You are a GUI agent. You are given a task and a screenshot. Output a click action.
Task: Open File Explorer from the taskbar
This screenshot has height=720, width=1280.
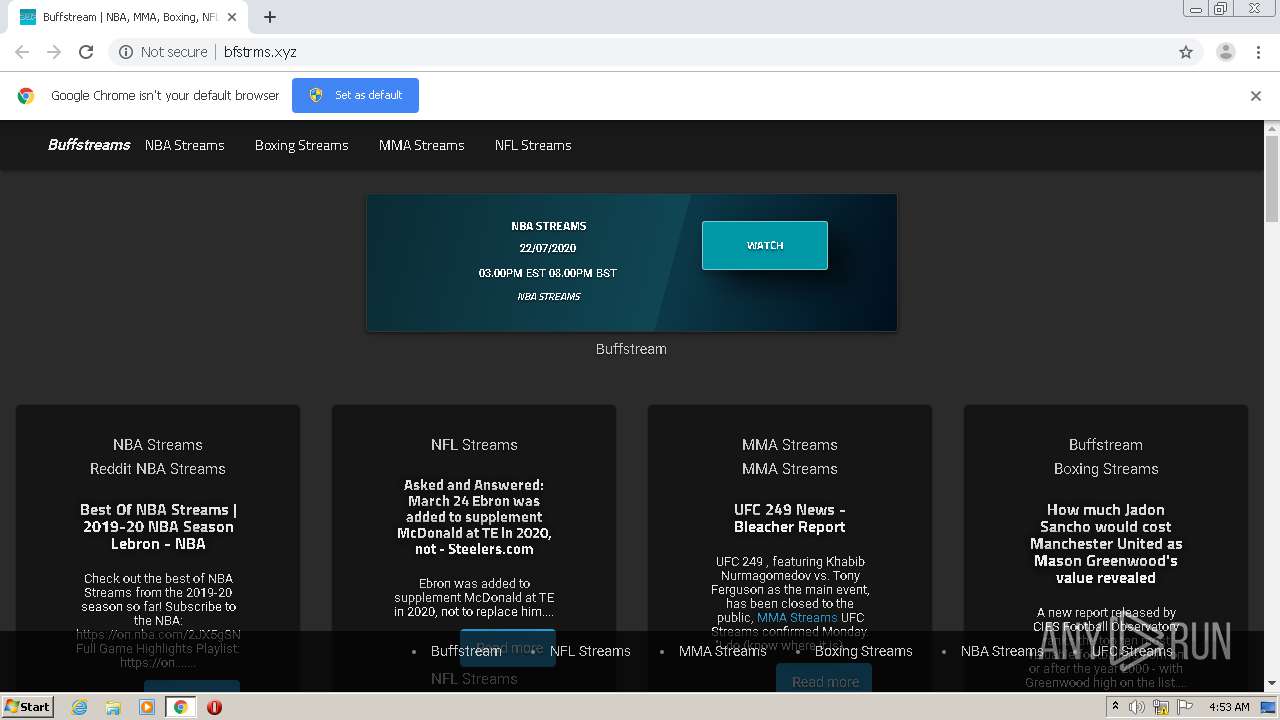113,707
